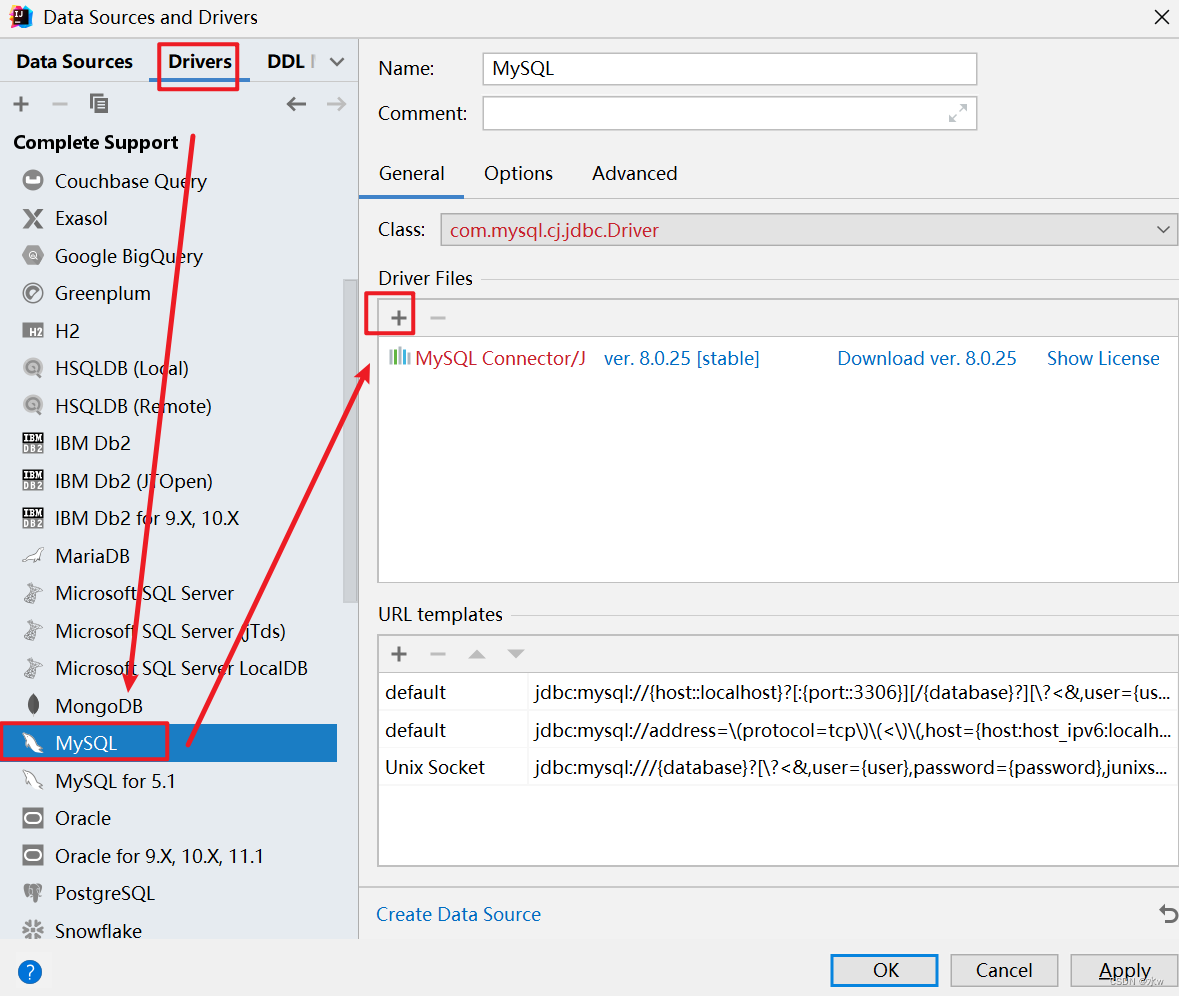Click Download ver. 8.0.25 link

pyautogui.click(x=926, y=359)
